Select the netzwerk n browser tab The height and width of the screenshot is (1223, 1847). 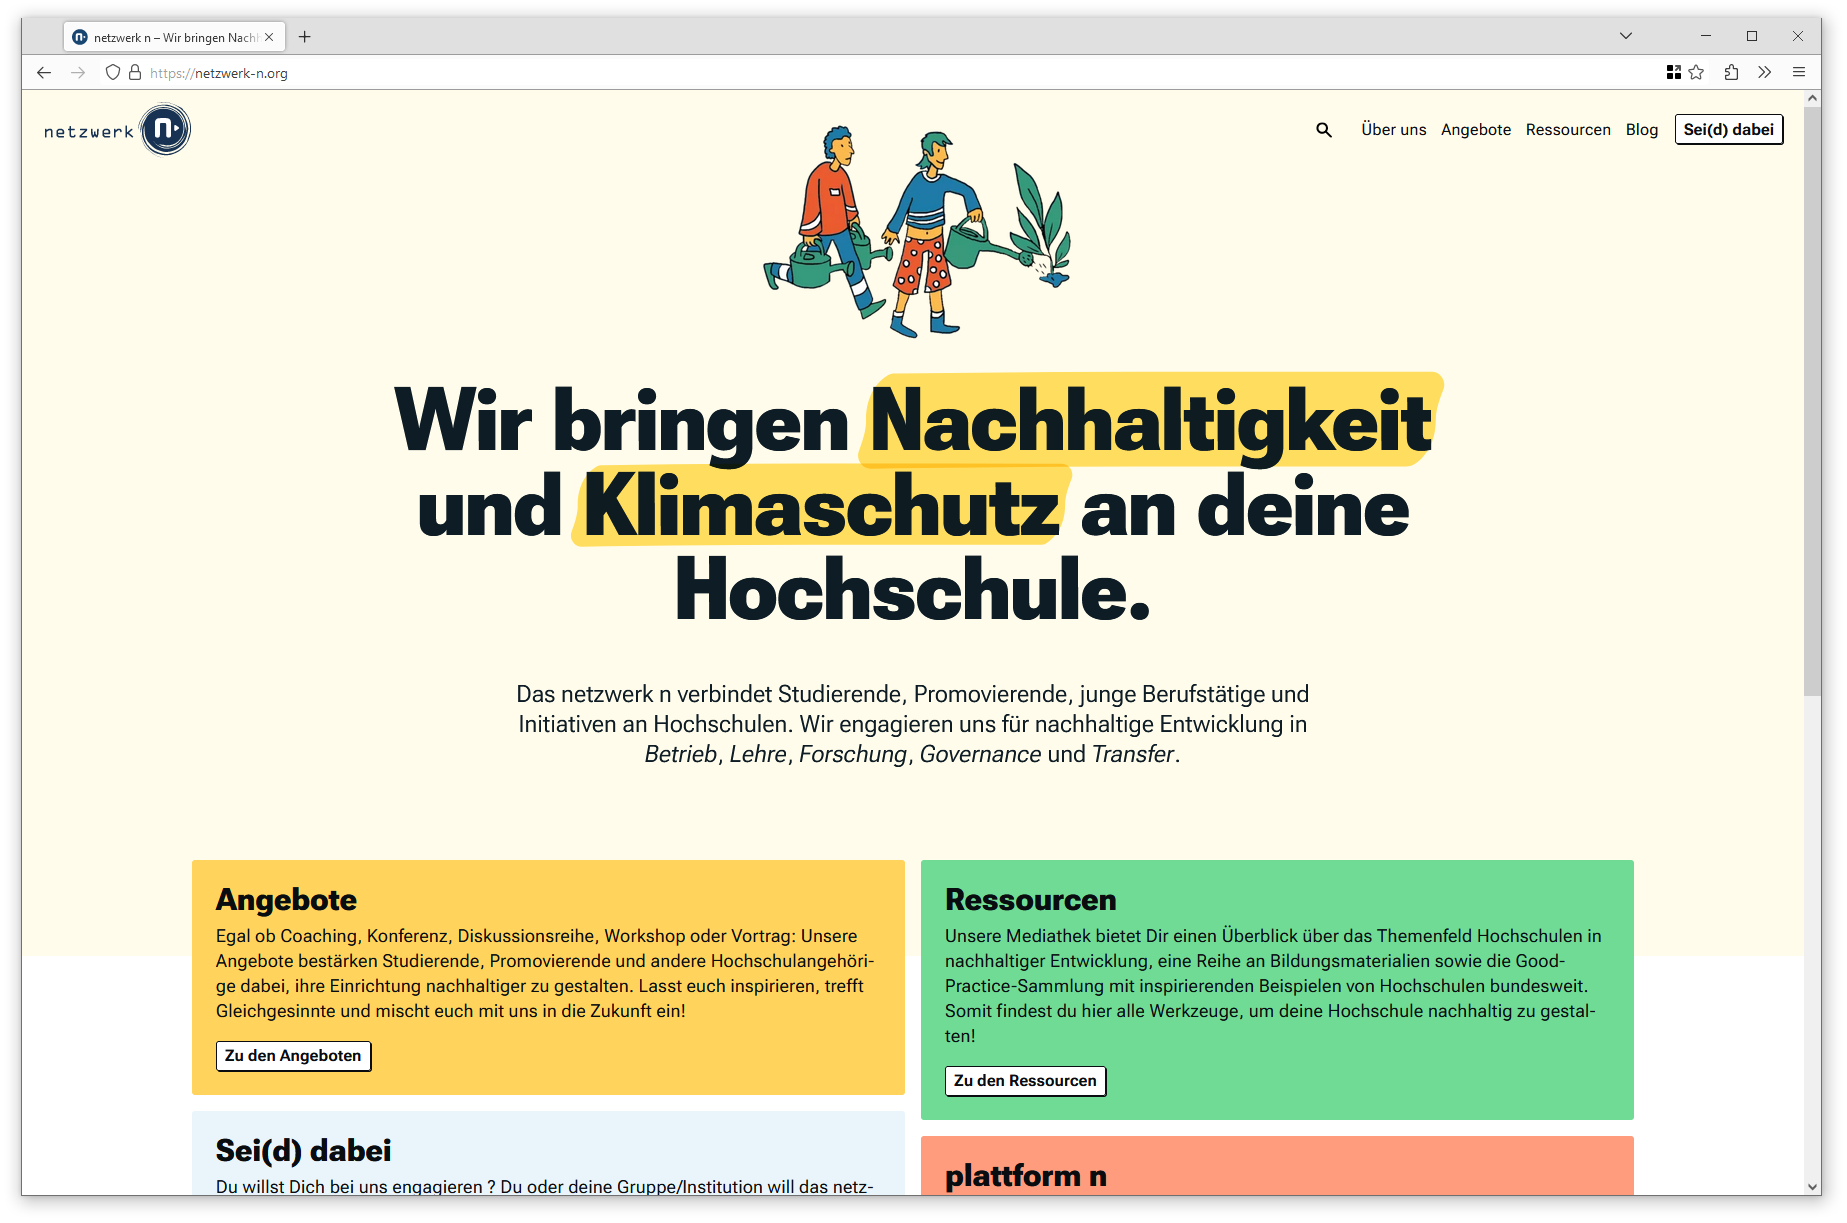pos(175,37)
